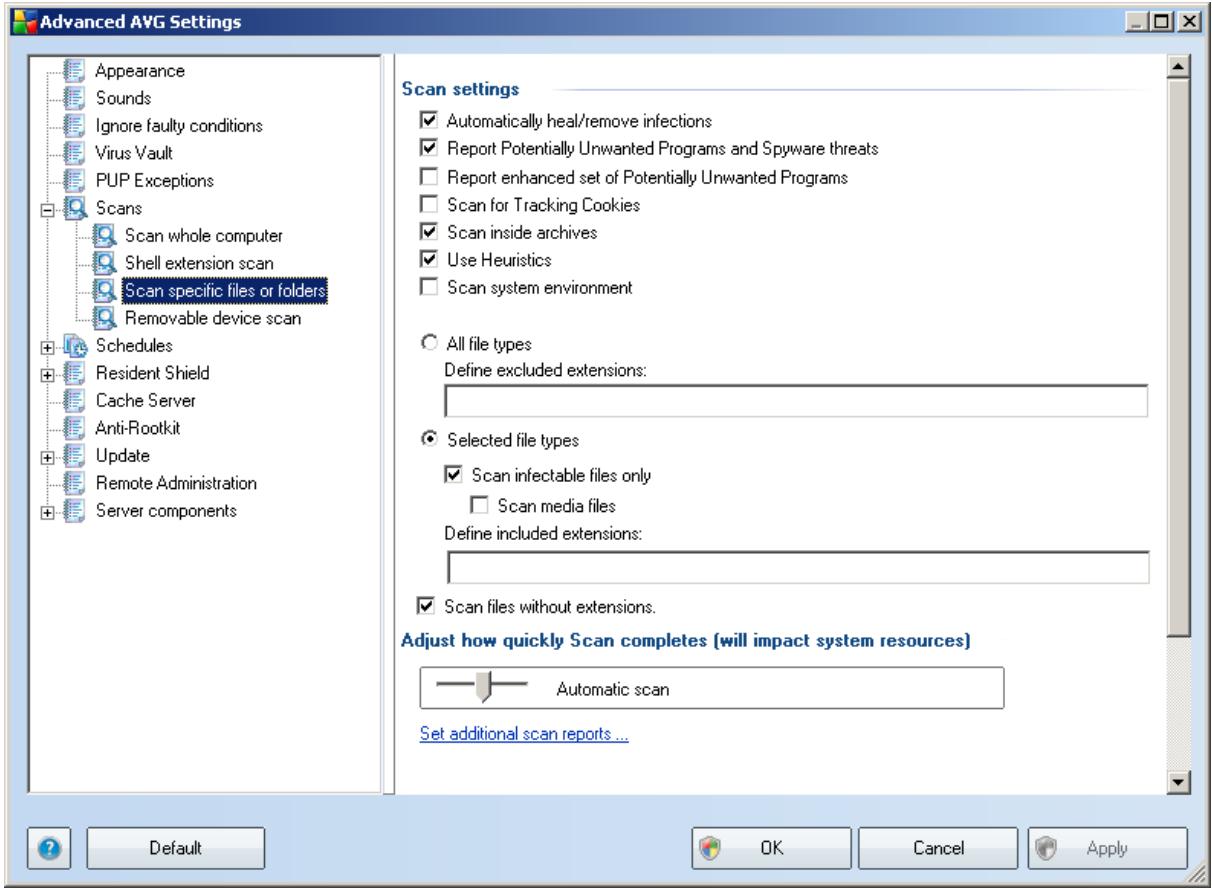Click the Resident Shield tree icon

pyautogui.click(x=72, y=373)
